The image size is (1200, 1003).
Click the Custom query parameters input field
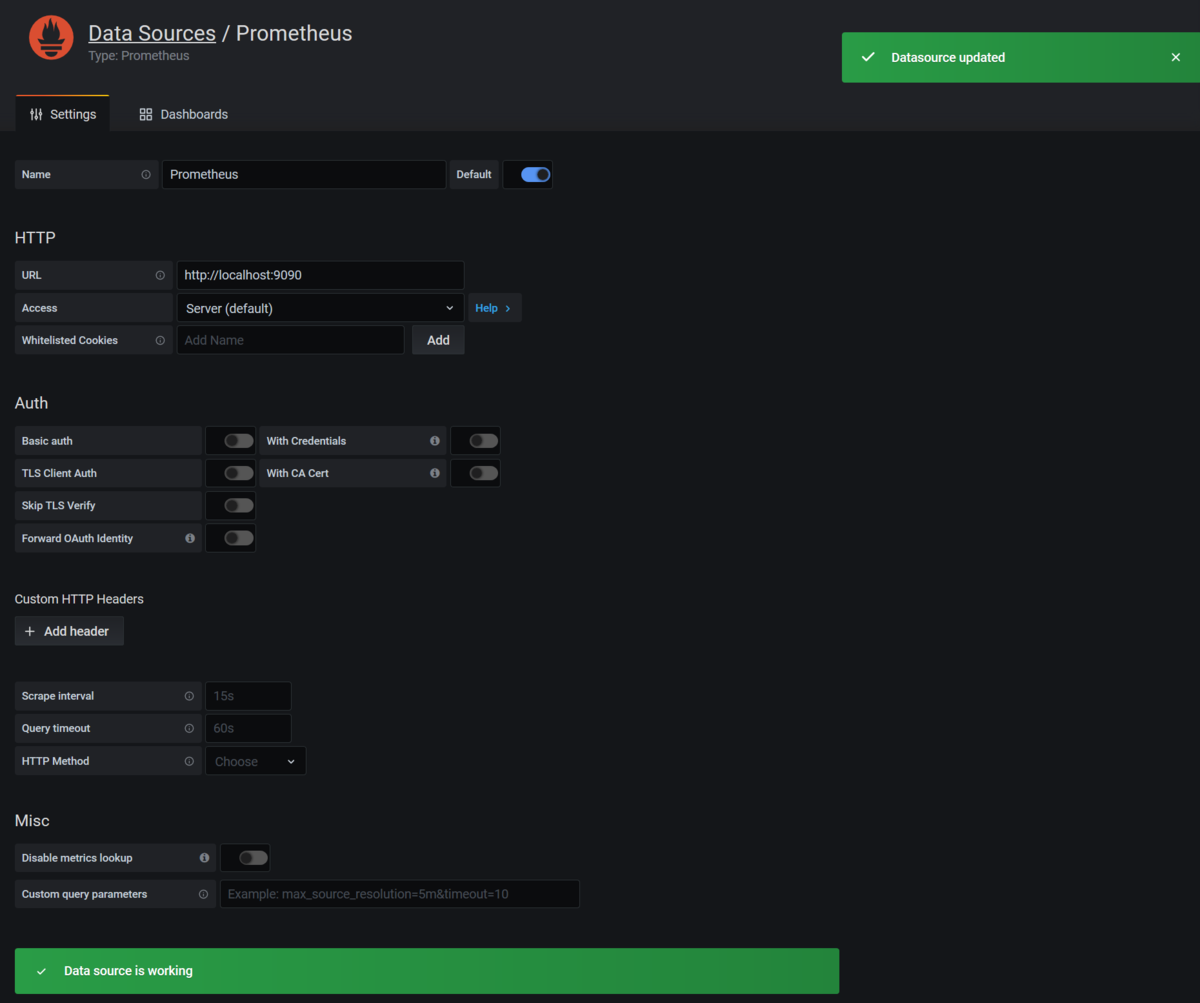399,894
